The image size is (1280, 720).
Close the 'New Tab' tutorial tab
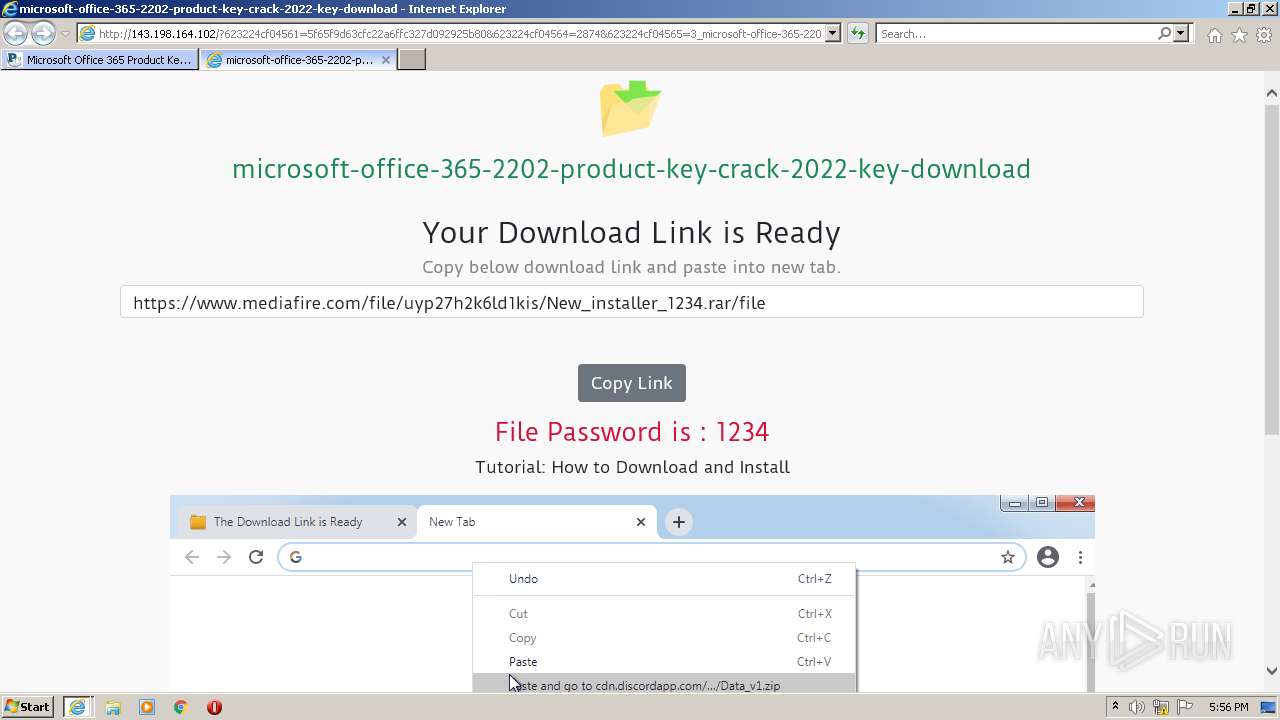click(641, 522)
